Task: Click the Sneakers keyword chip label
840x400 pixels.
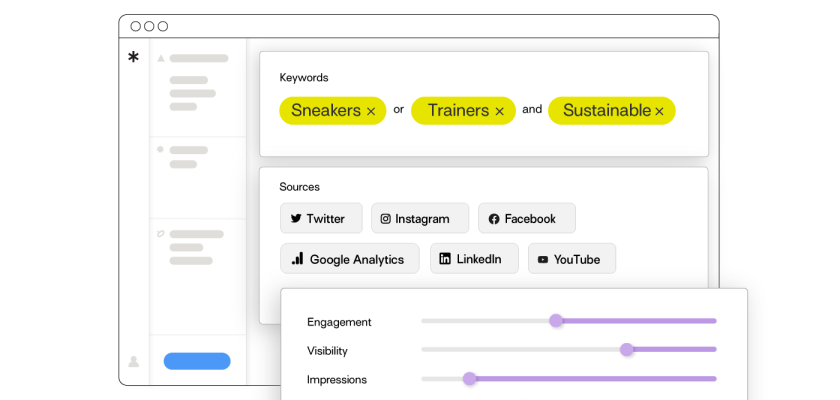Action: point(325,111)
